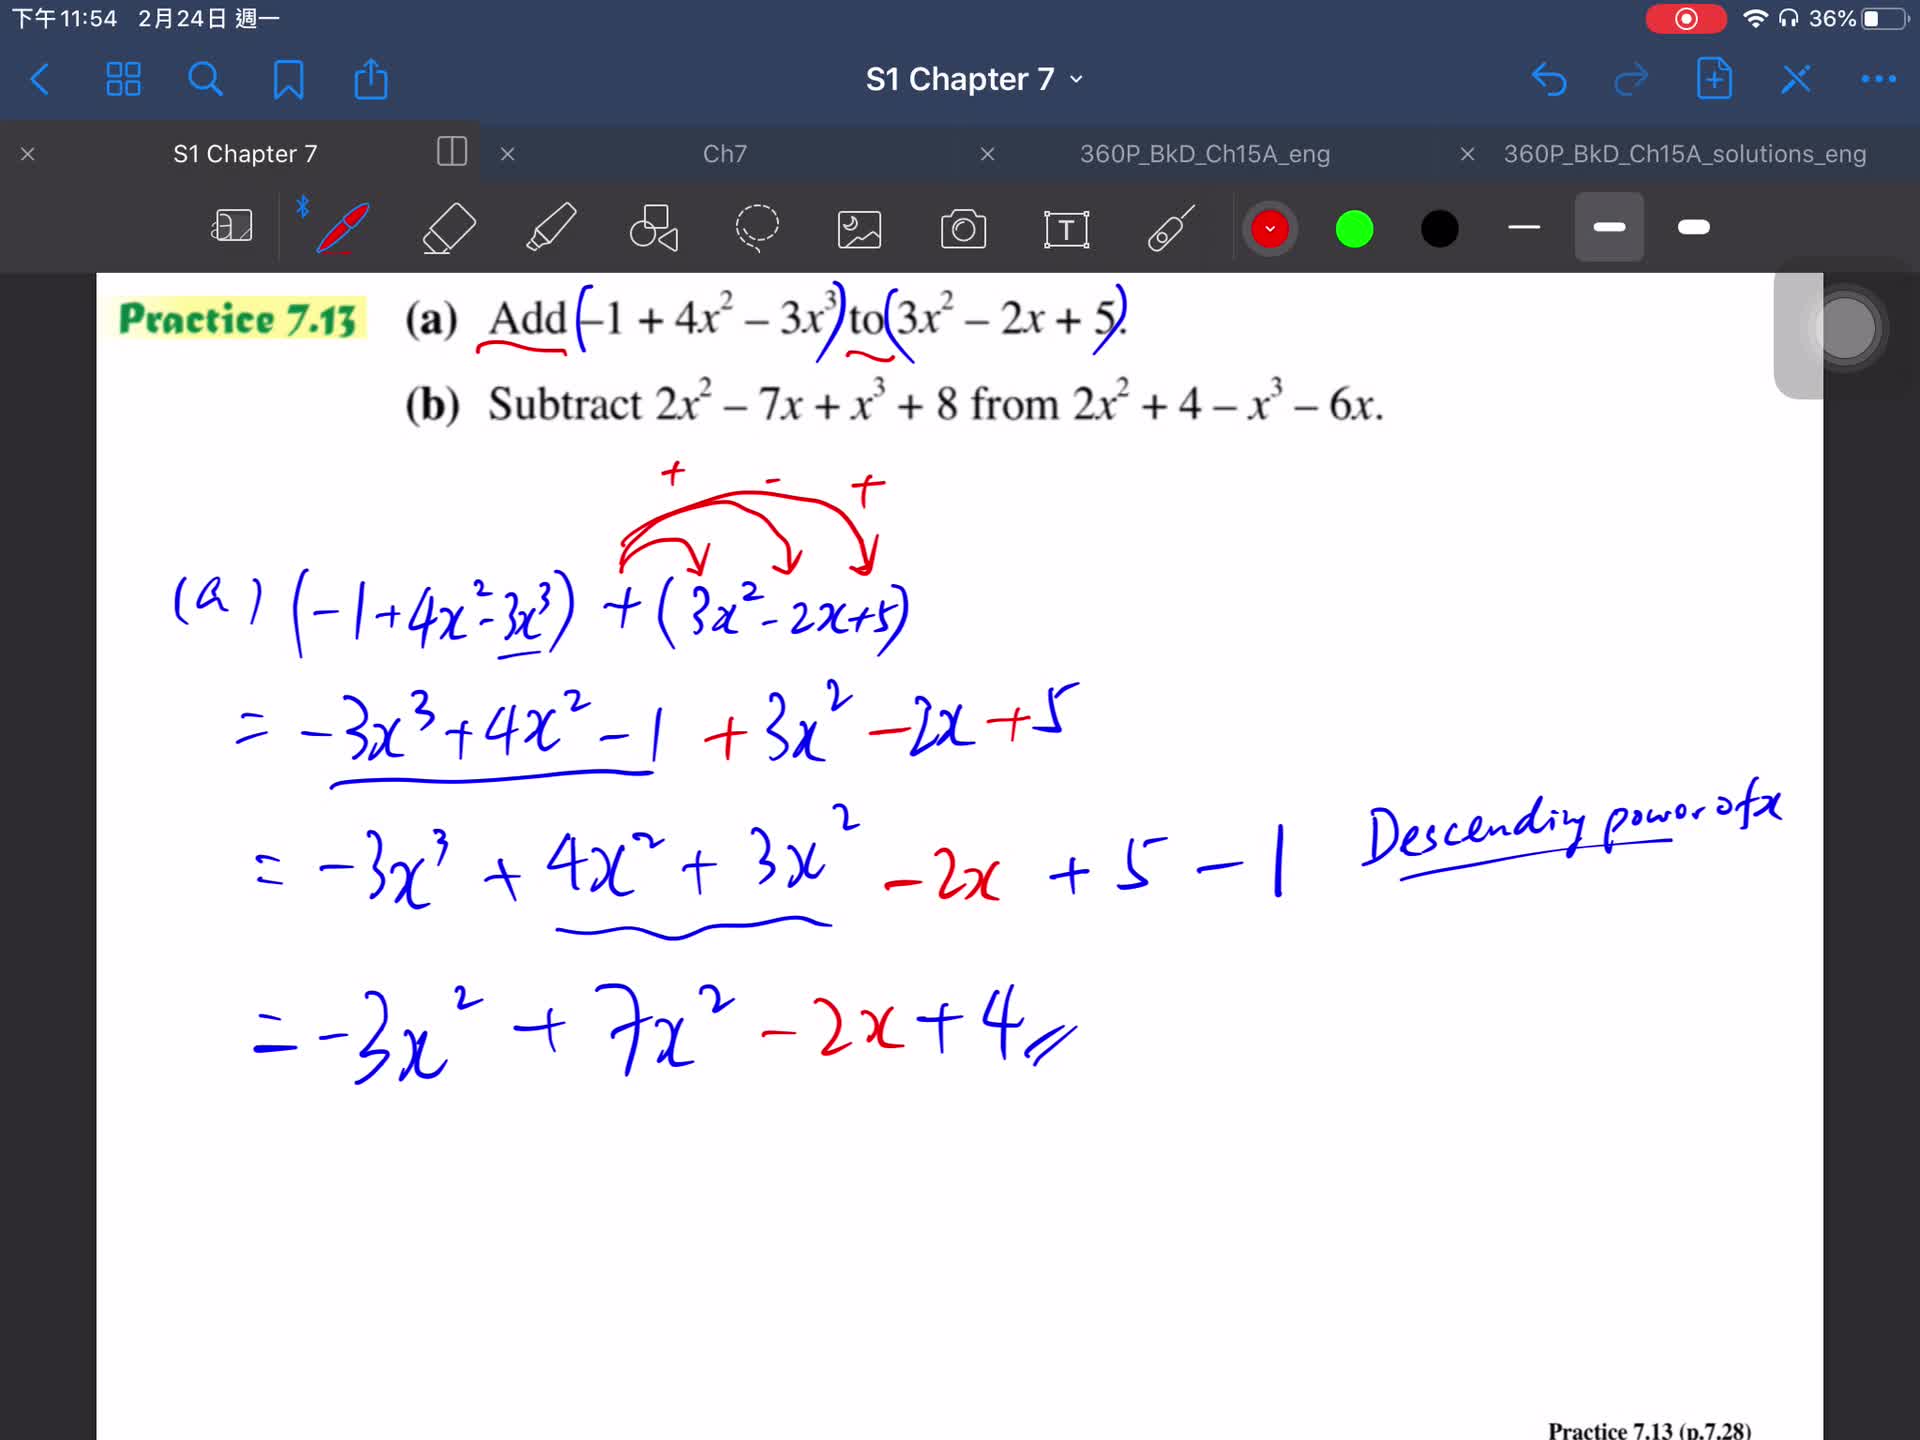Open the three-dot more options menu
The image size is (1920, 1440).
click(1878, 79)
